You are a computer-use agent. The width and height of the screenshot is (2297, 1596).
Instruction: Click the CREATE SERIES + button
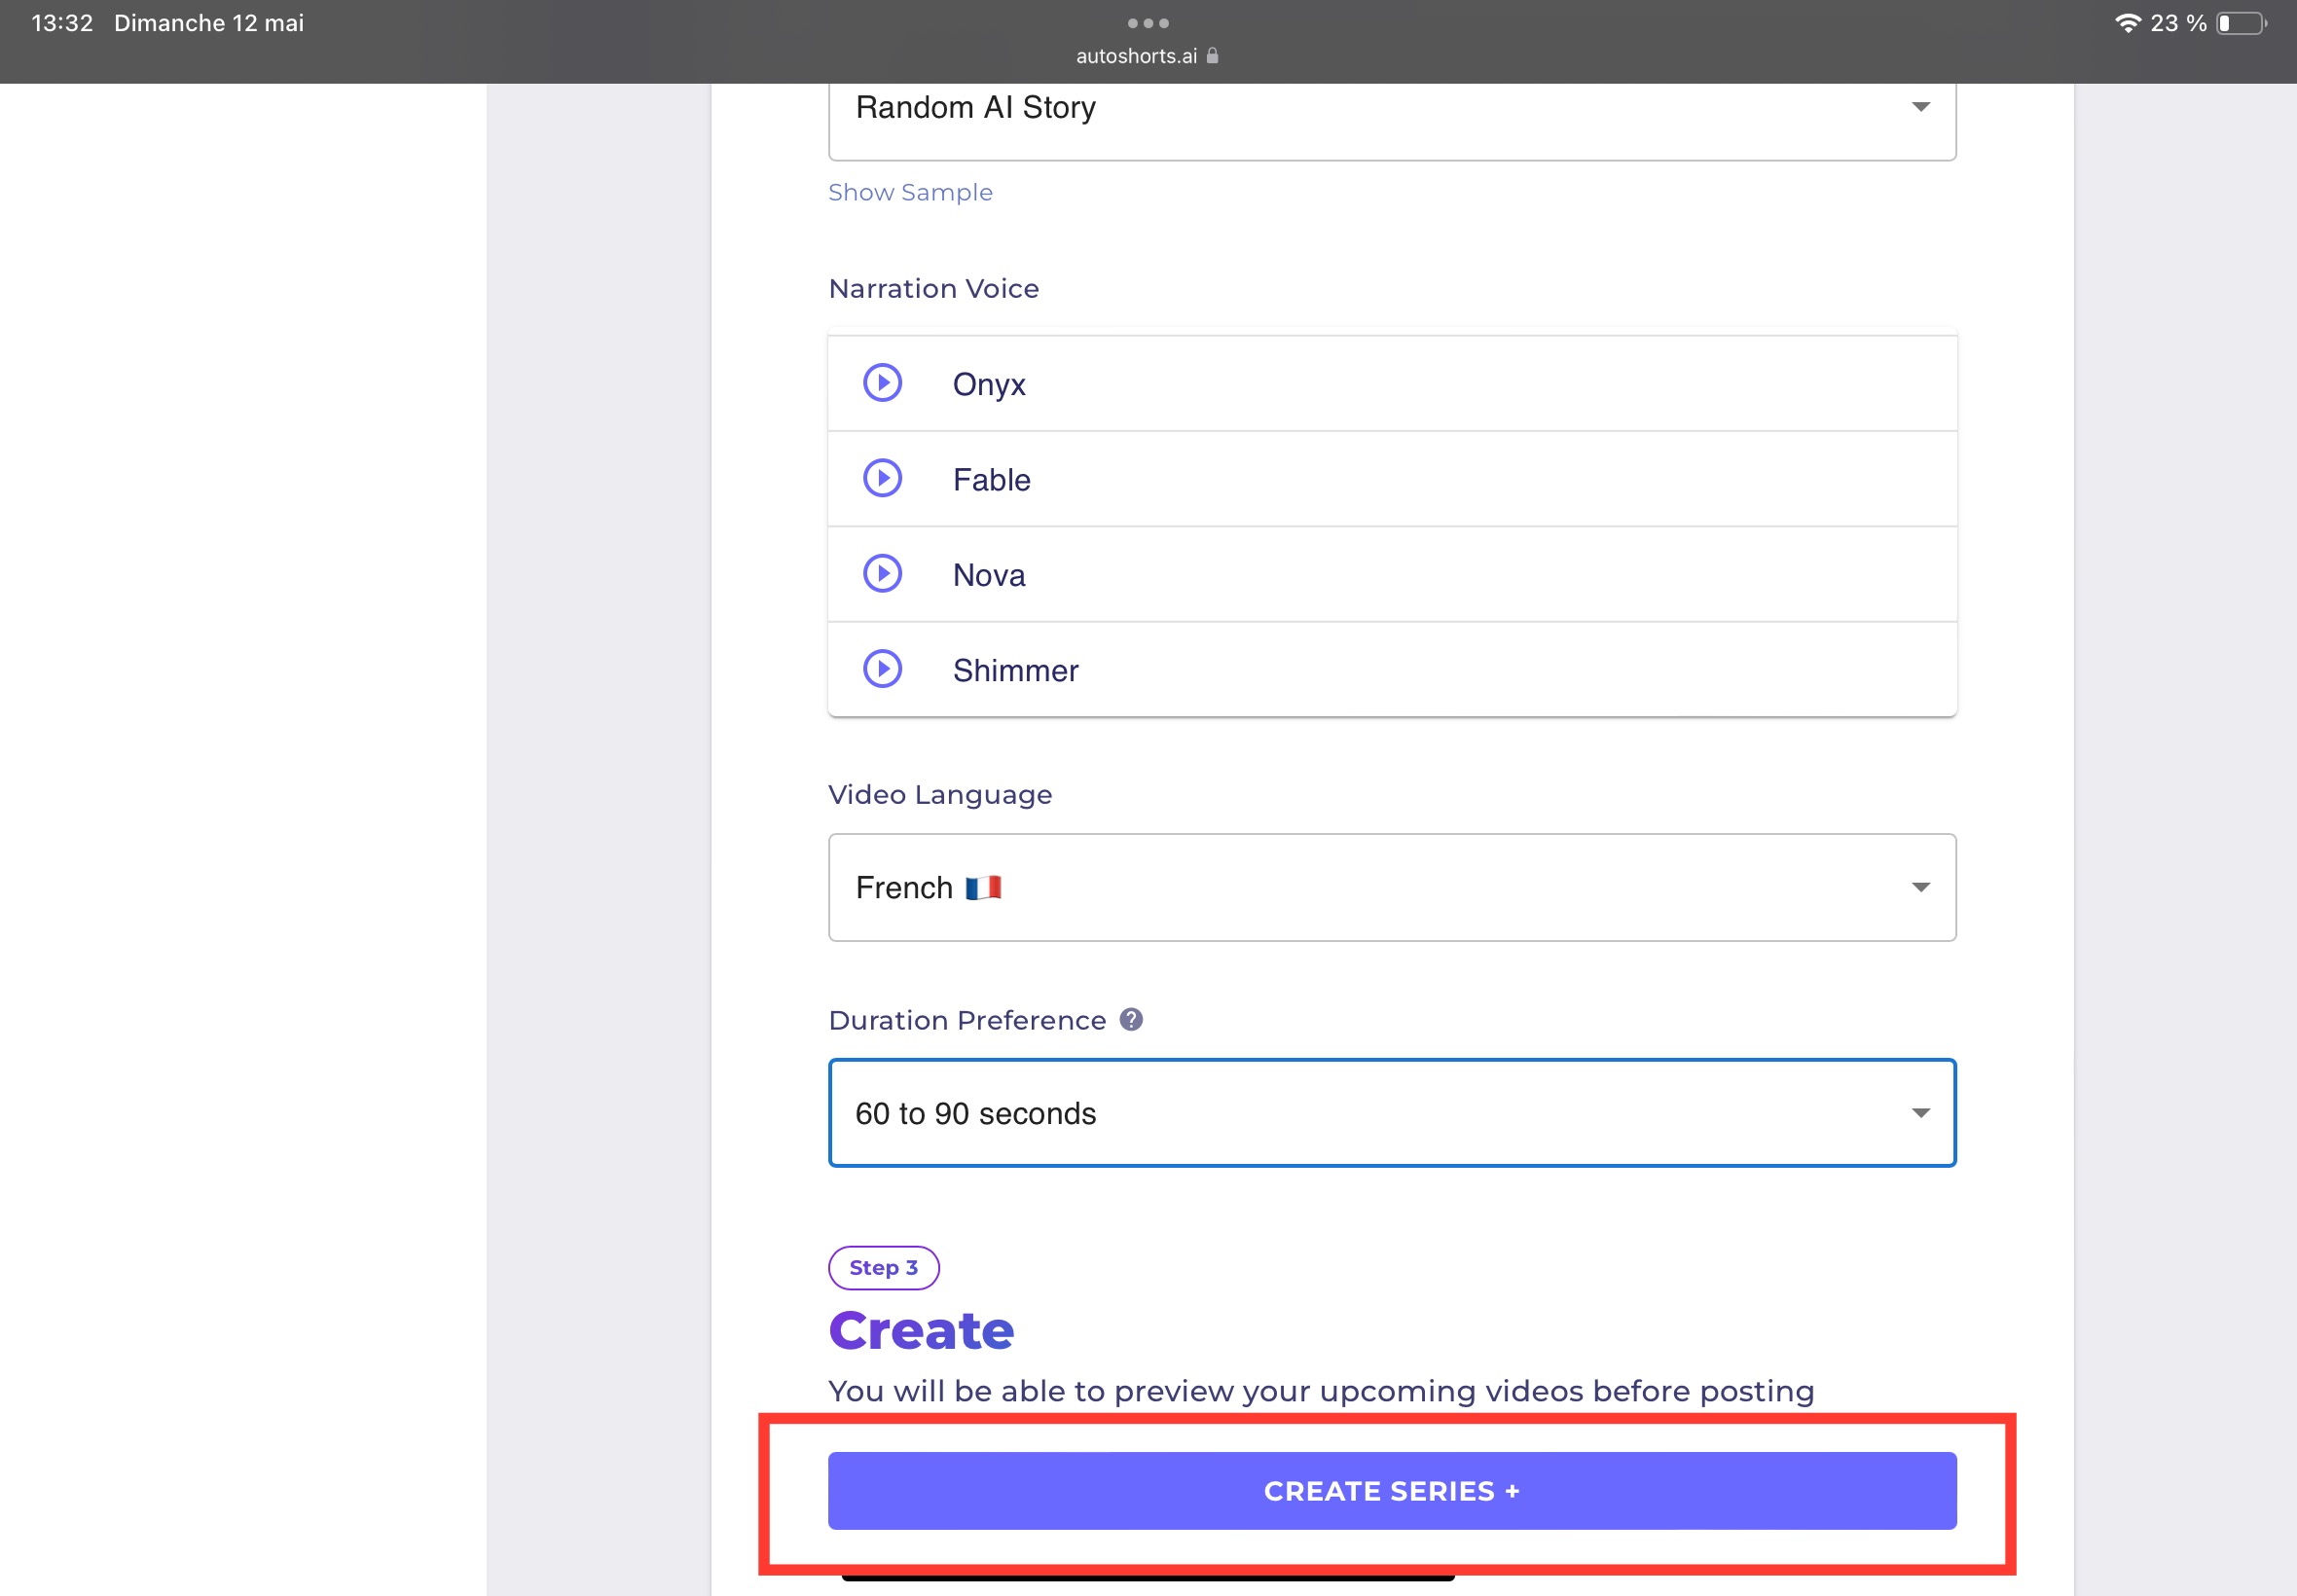pos(1392,1490)
